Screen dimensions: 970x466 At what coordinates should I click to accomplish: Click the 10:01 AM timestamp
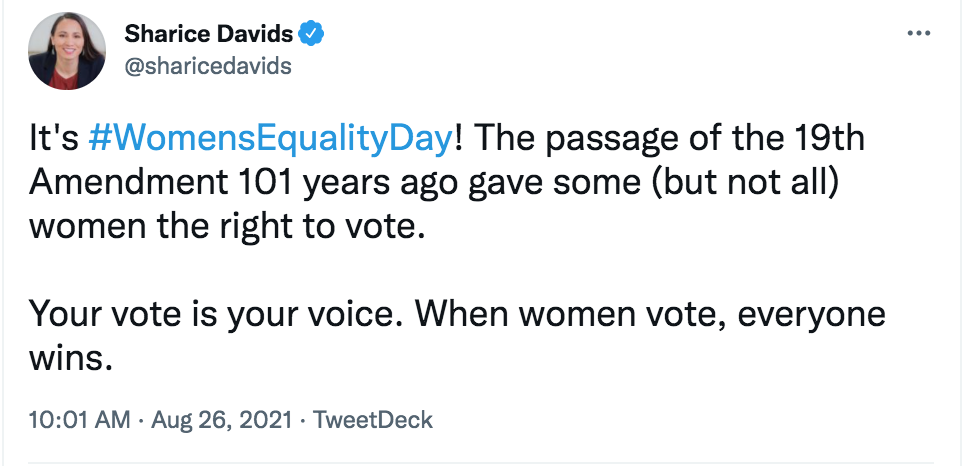point(80,419)
